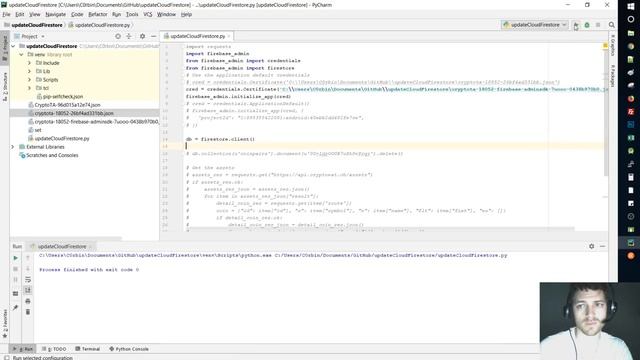The width and height of the screenshot is (640, 360).
Task: Hide the Project panel using the minus icon
Action: point(153,36)
